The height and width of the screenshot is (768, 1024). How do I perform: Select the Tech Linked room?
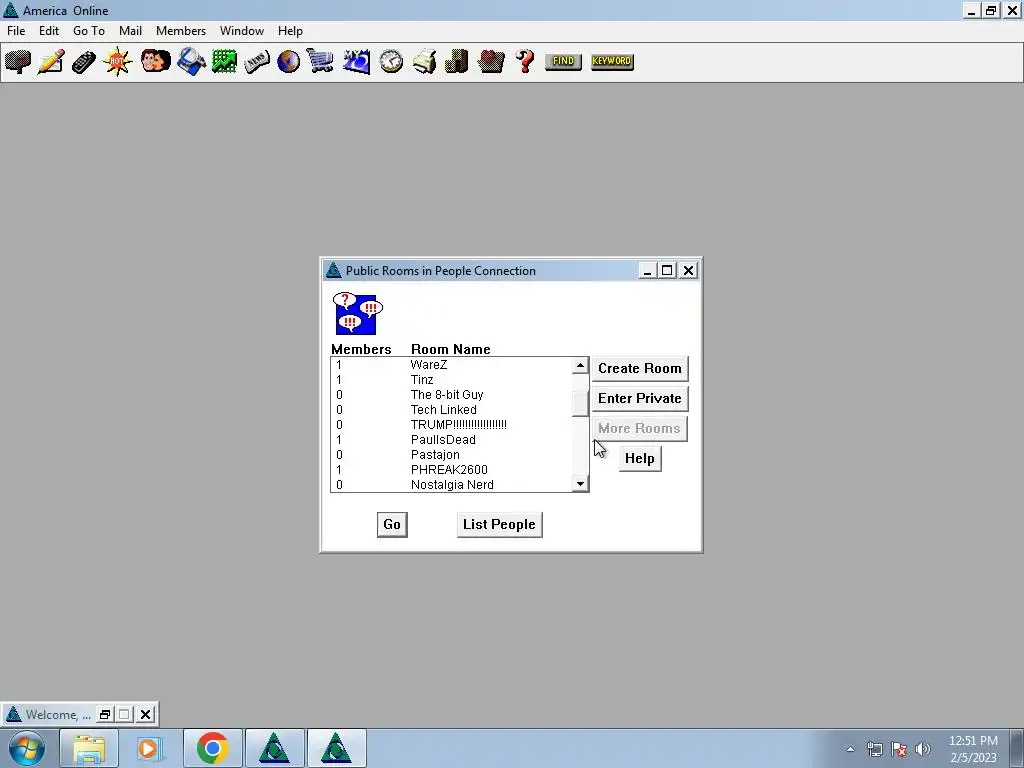451,409
